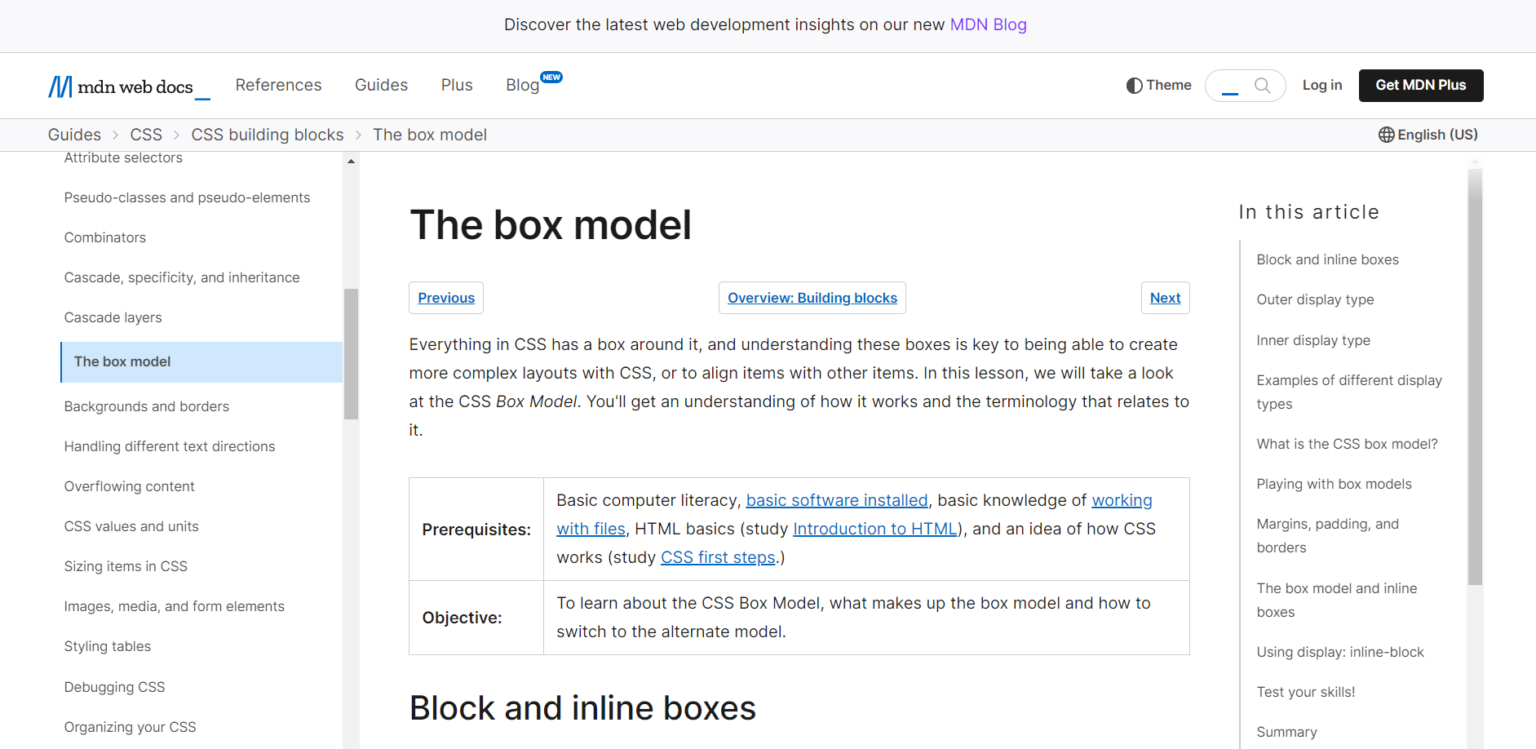Open the MDN Blog announcement link
This screenshot has height=749, width=1536.
coord(988,24)
